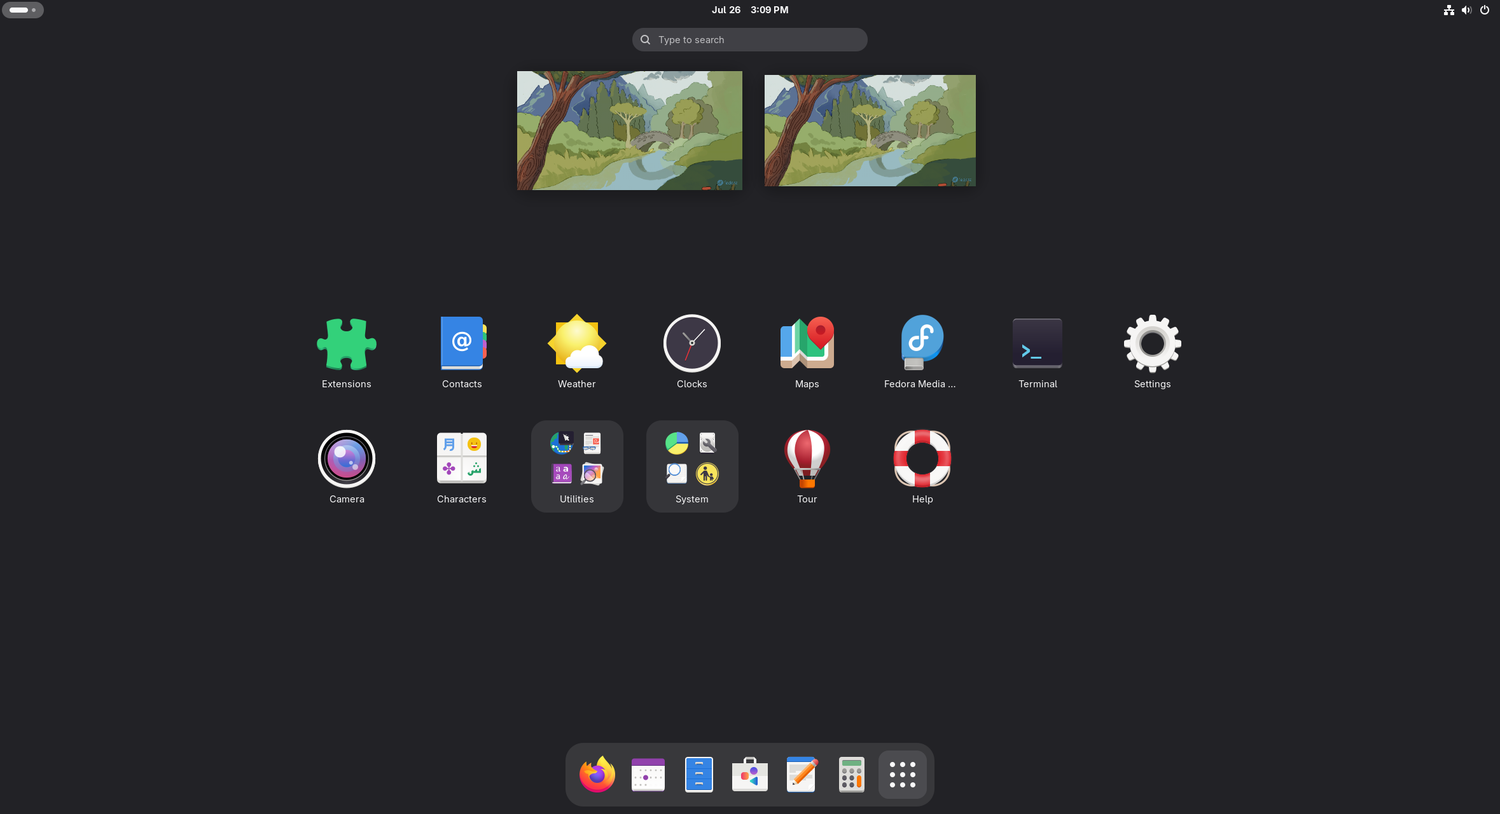
Task: Expand the System app folder
Action: [692, 467]
